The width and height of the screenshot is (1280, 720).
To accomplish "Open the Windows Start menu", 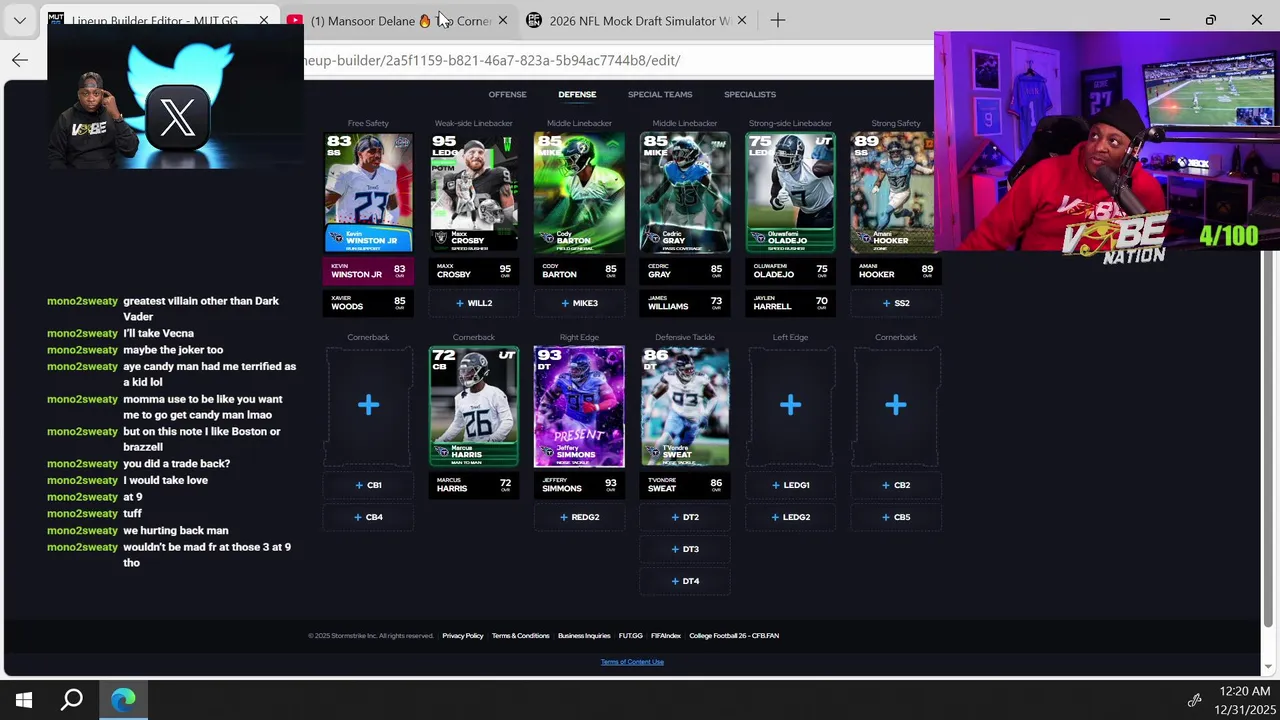I will click(x=24, y=700).
